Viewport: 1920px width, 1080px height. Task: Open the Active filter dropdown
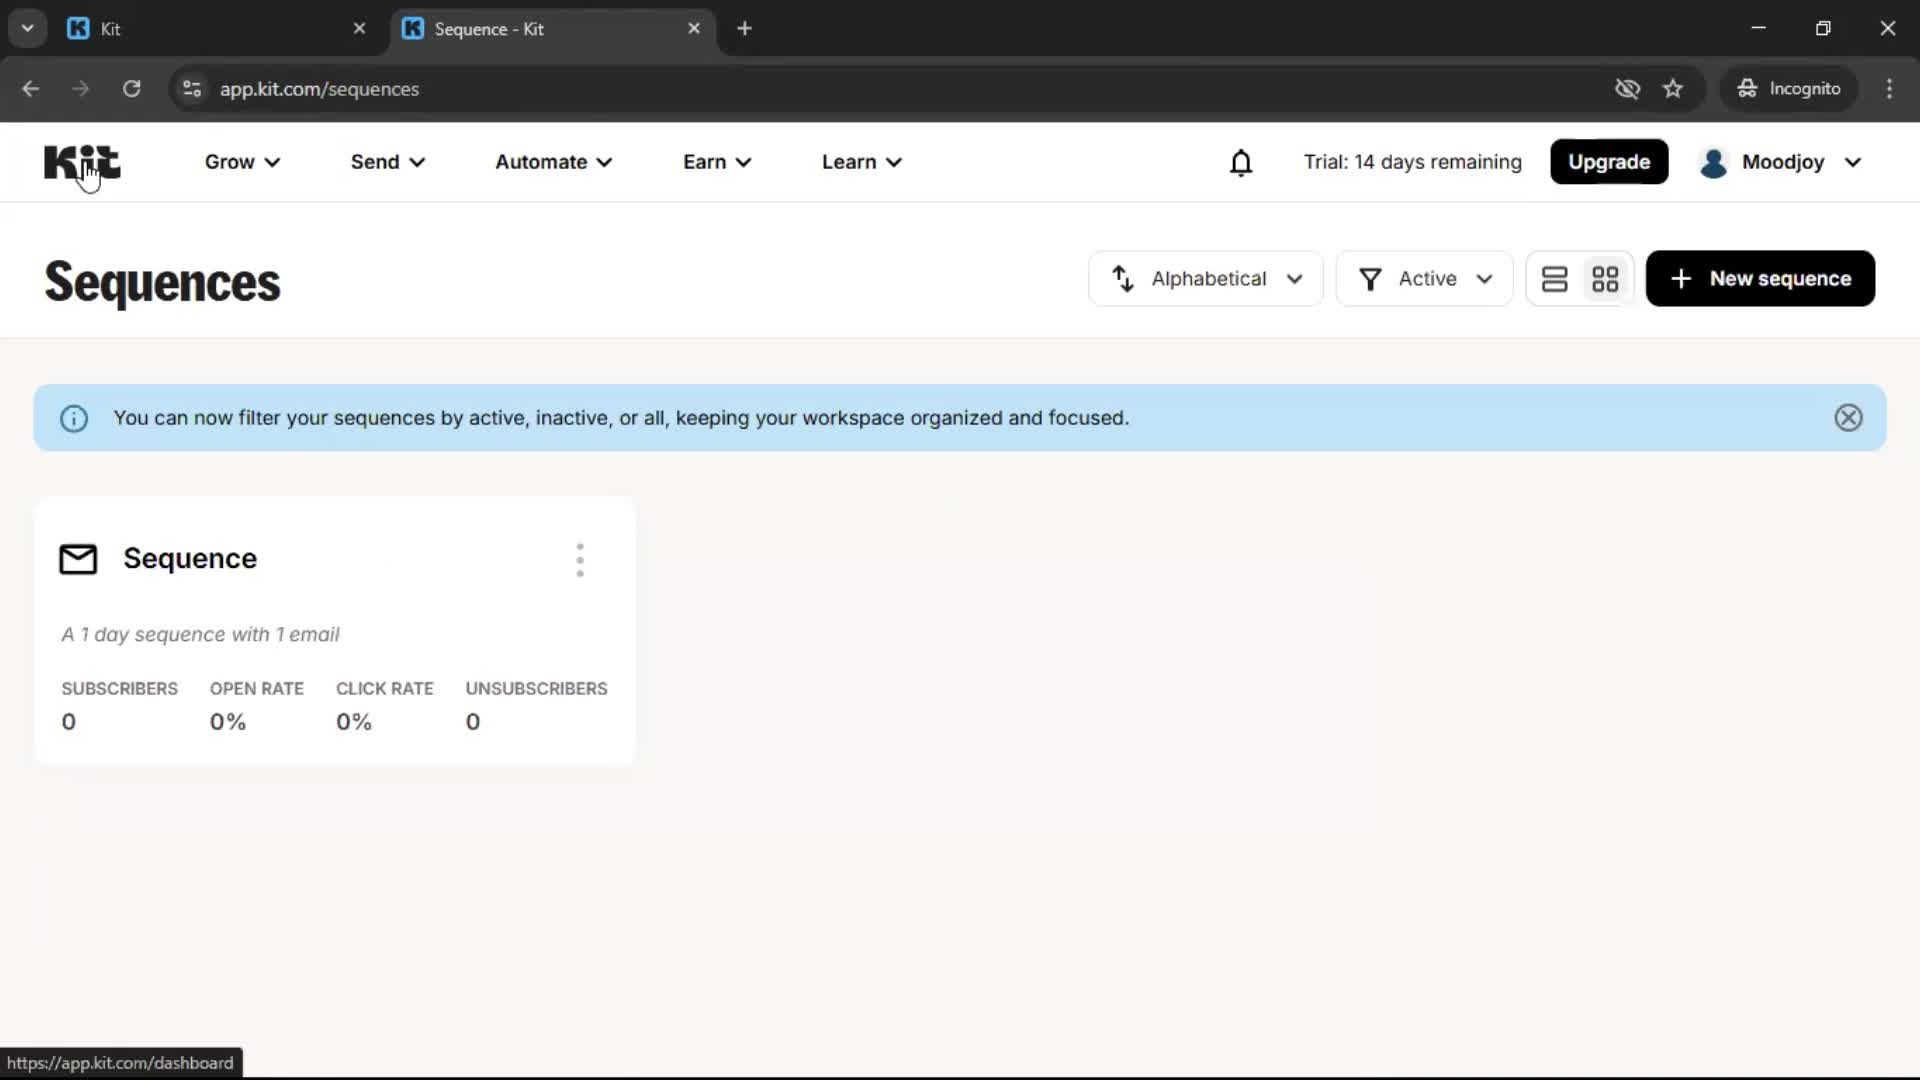1424,278
